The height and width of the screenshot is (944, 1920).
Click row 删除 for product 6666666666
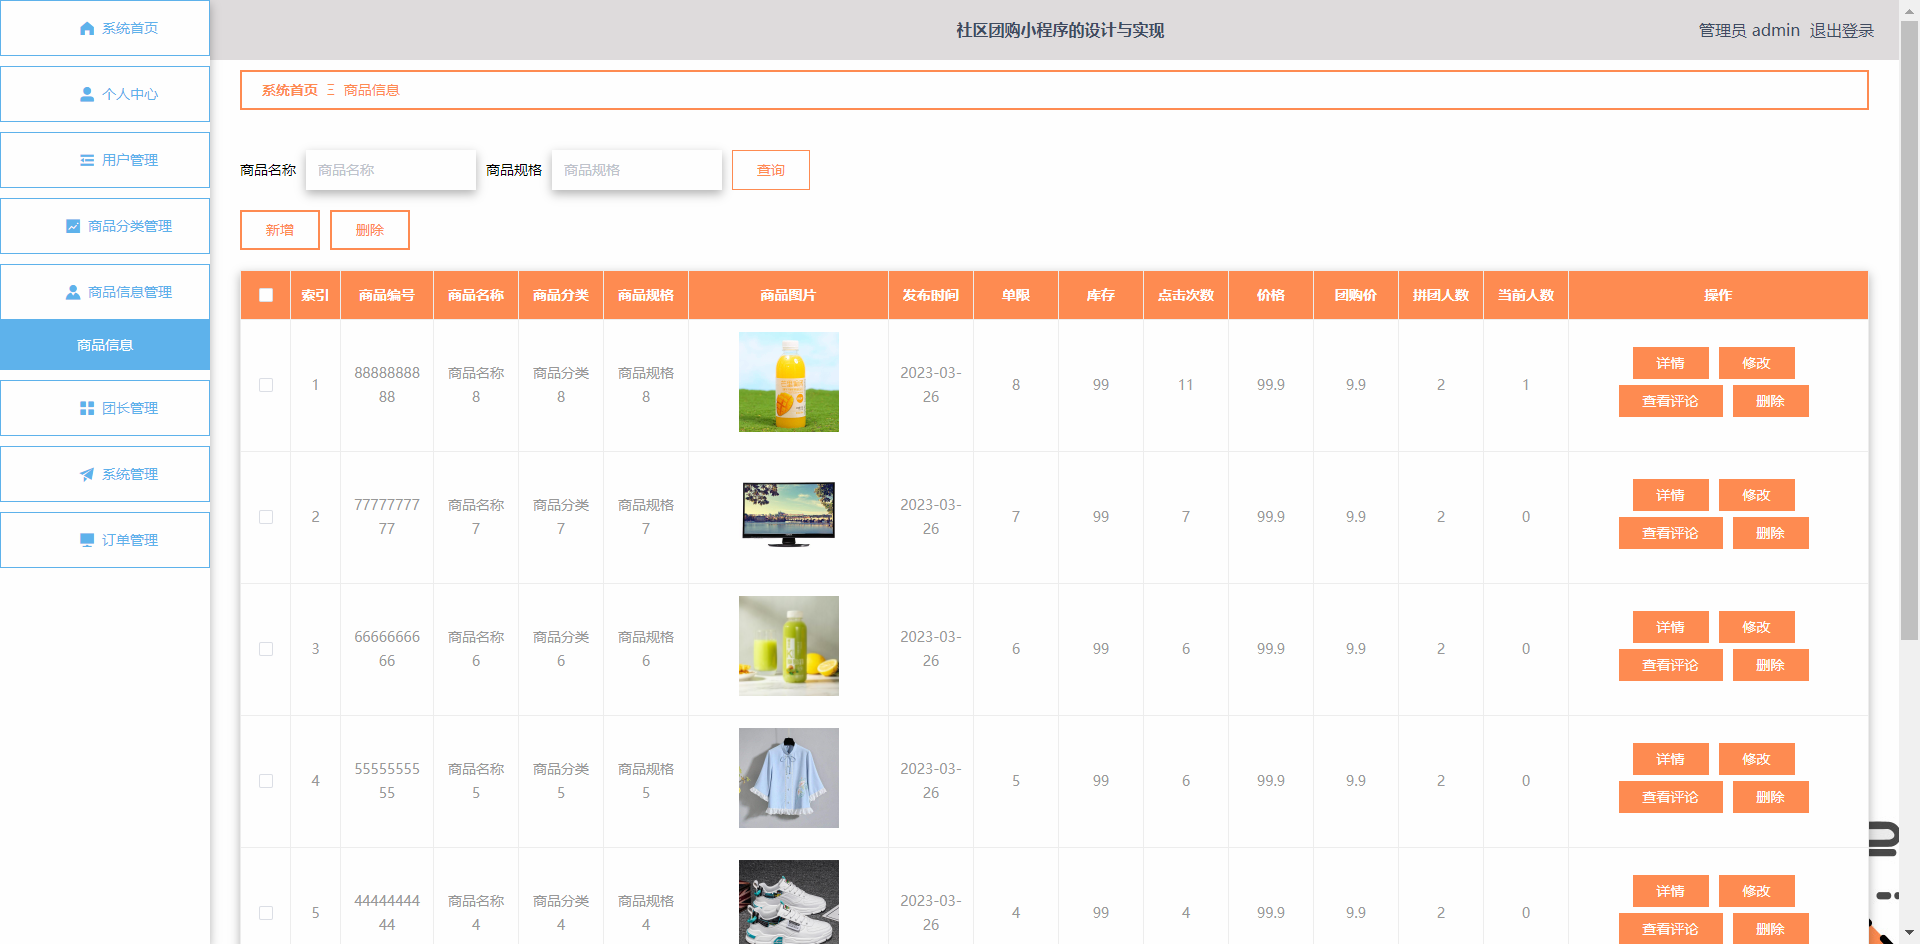[1771, 665]
